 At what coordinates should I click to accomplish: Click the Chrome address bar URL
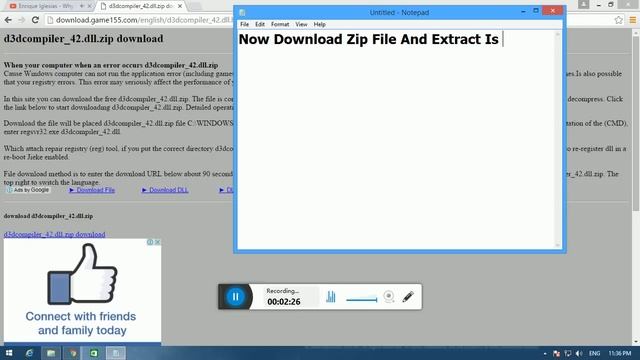(x=144, y=20)
